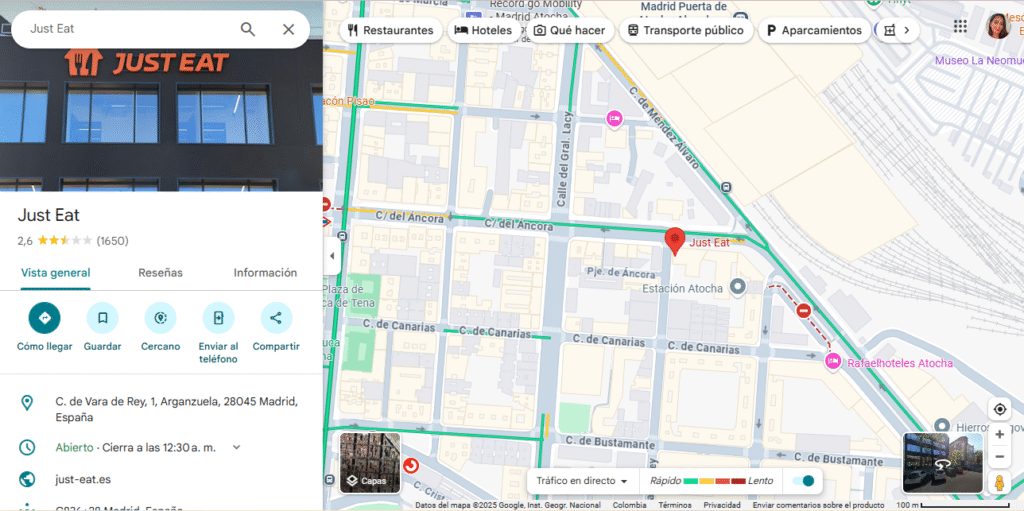Select the Rafaelhoteles Atocha hotel pin

(833, 361)
